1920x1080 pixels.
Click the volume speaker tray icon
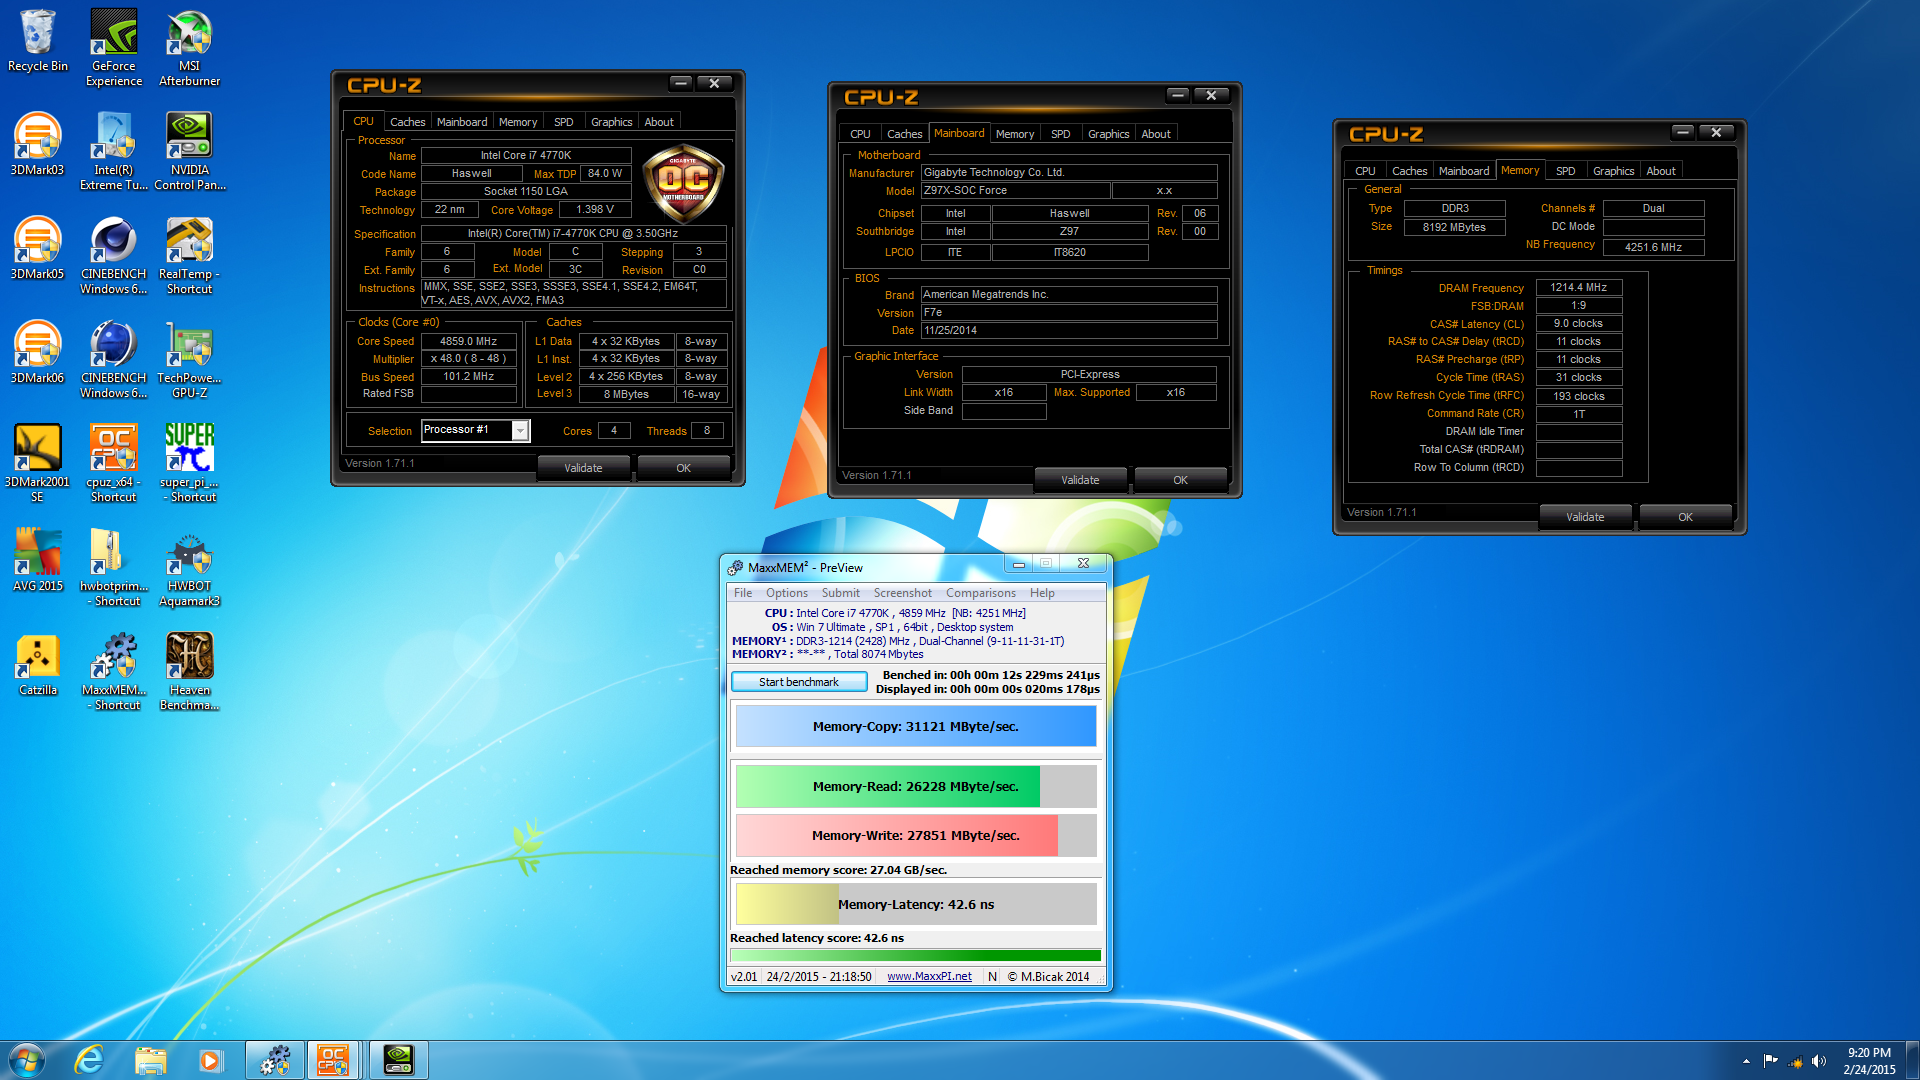tap(1819, 1061)
